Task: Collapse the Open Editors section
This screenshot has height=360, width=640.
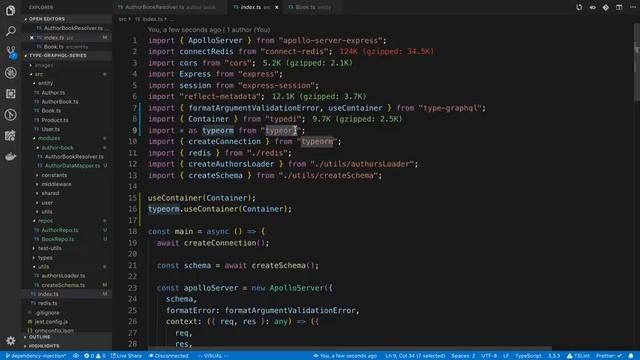Action: tap(66, 19)
